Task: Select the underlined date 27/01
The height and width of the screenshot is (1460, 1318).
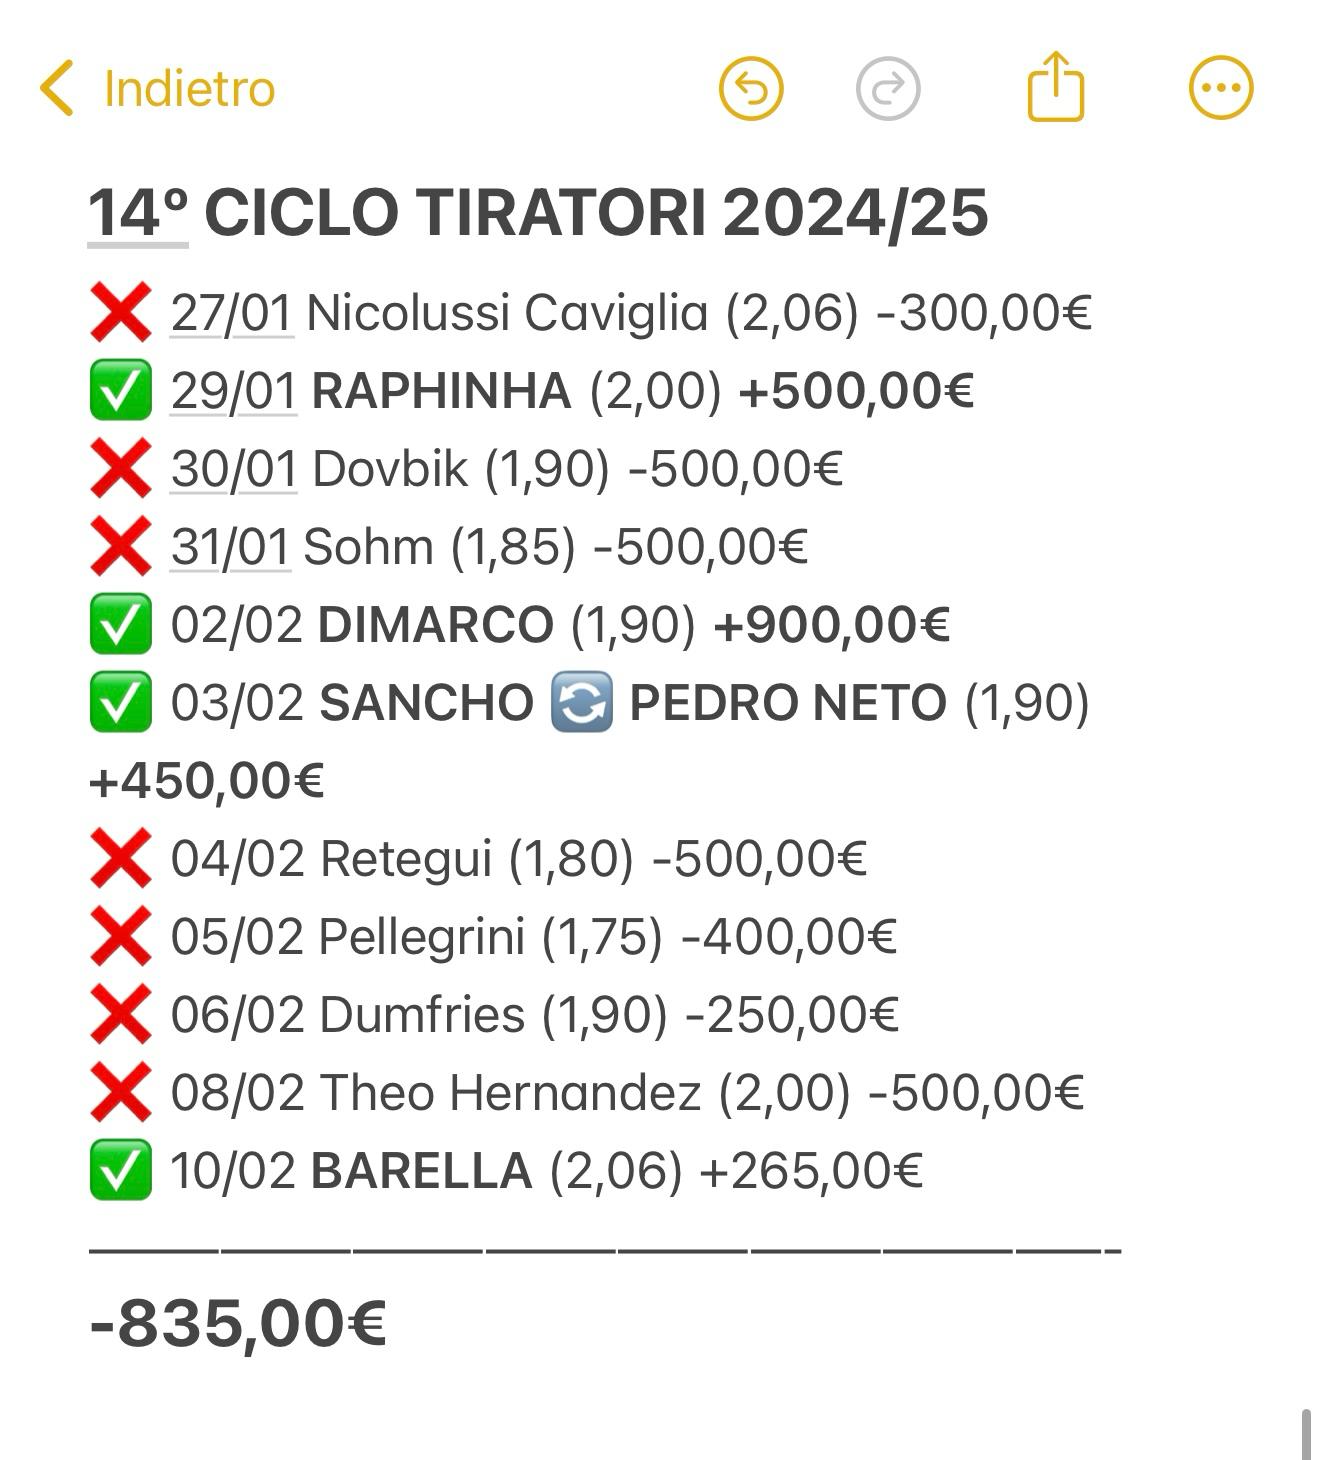Action: tap(232, 312)
